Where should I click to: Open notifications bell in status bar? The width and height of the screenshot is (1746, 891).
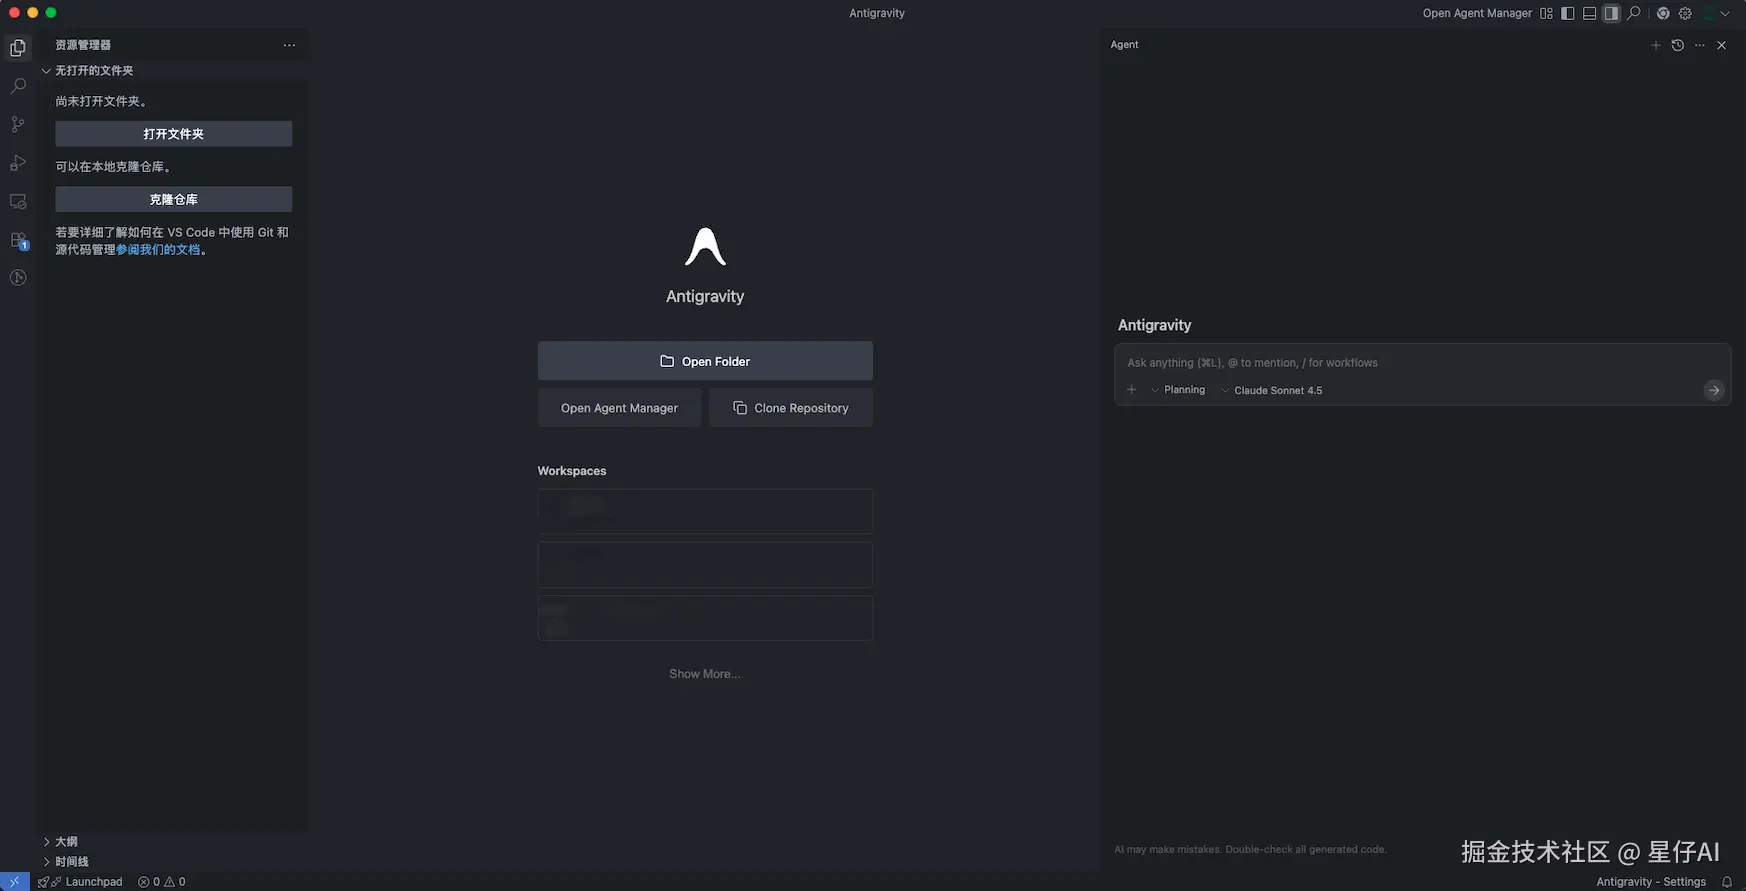pos(1727,882)
